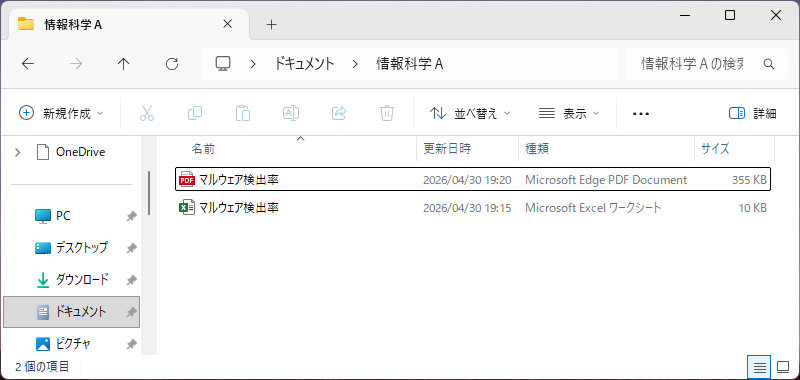Click the 355 KB size value
Screen dimensions: 800x380
(x=748, y=180)
